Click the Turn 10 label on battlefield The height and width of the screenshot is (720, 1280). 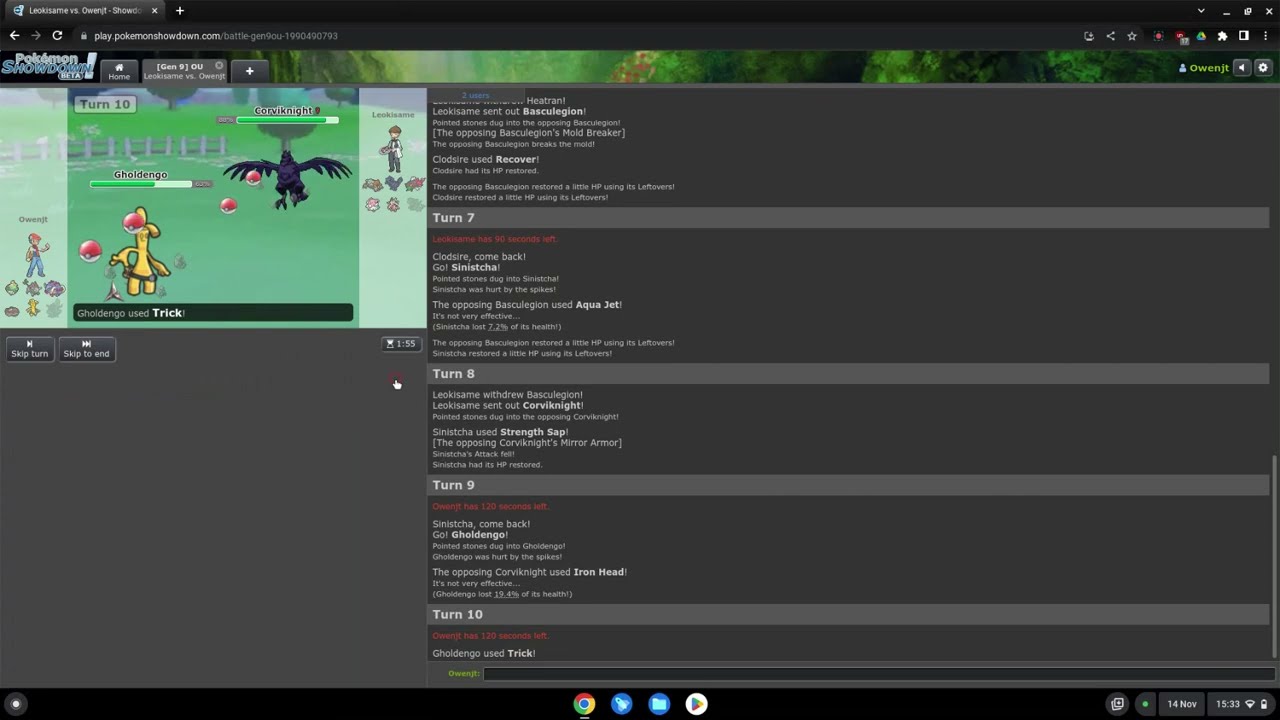(105, 104)
